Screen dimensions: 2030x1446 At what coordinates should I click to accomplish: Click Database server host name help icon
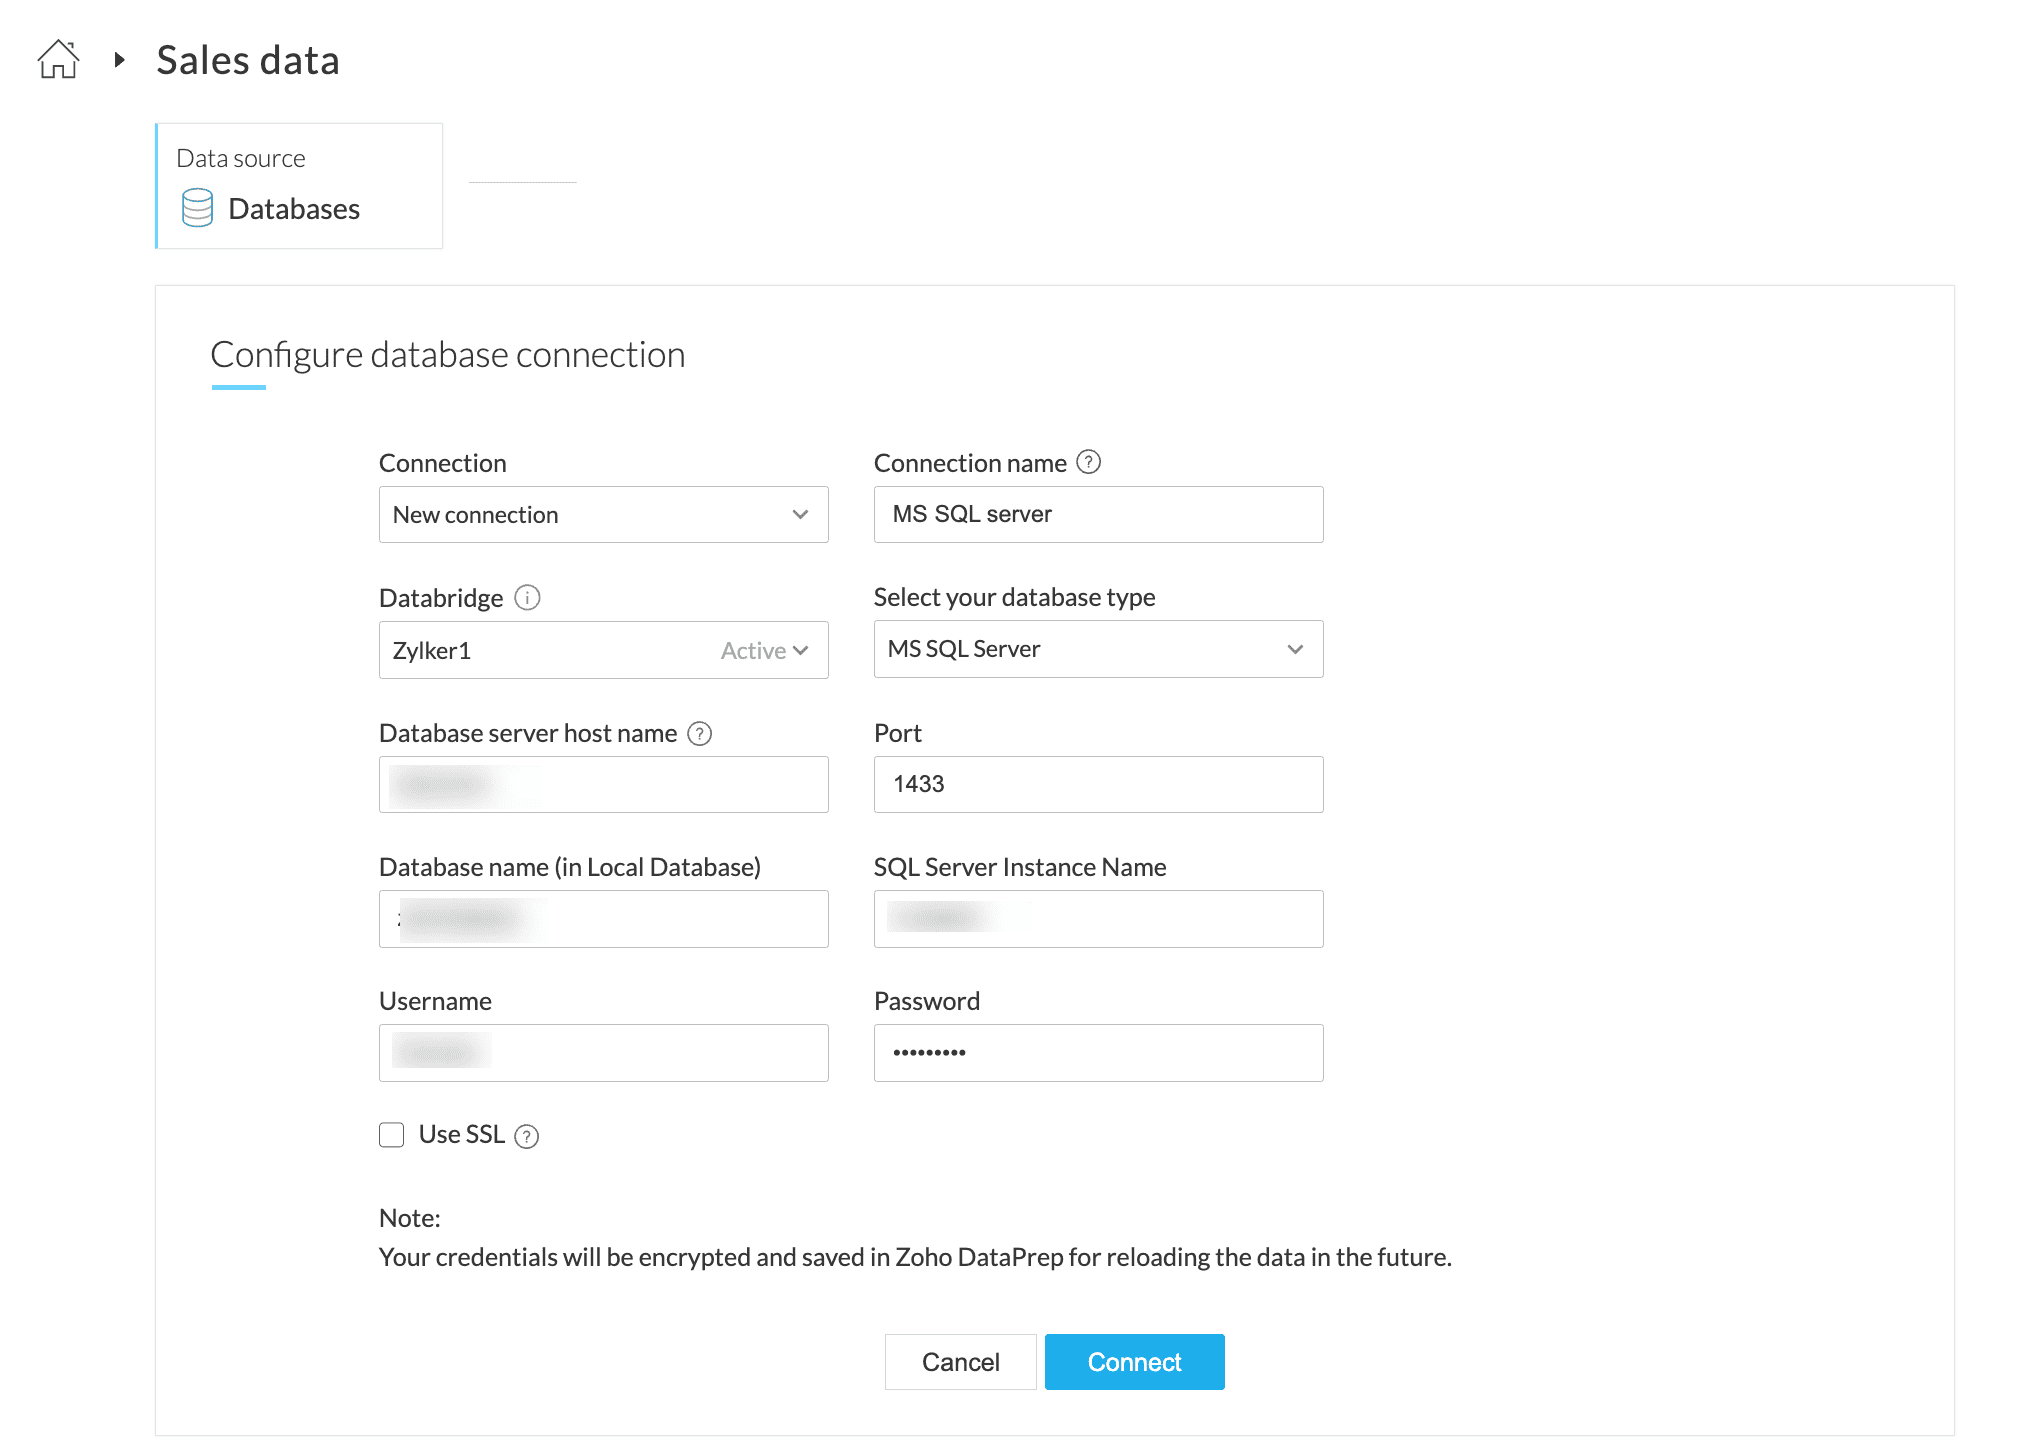pyautogui.click(x=700, y=734)
